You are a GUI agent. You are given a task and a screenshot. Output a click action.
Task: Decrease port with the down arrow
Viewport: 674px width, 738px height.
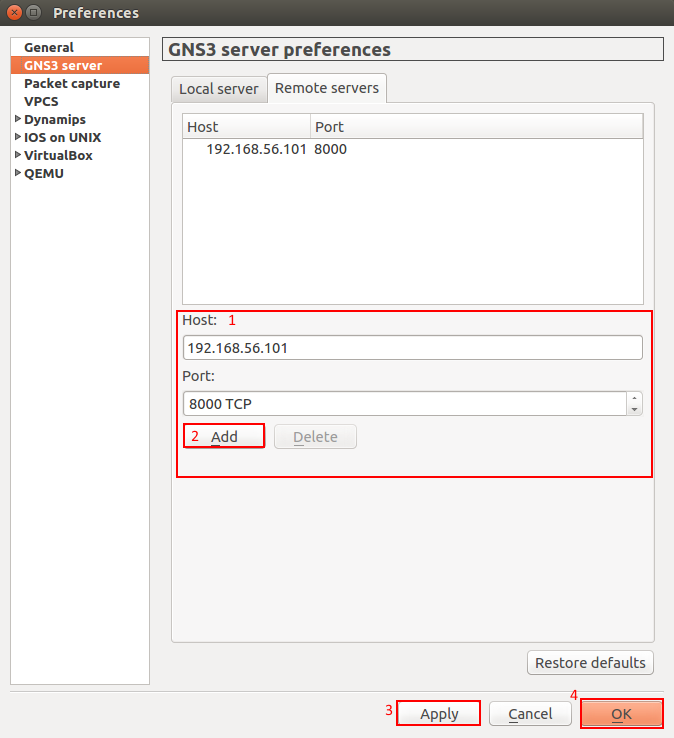[634, 409]
